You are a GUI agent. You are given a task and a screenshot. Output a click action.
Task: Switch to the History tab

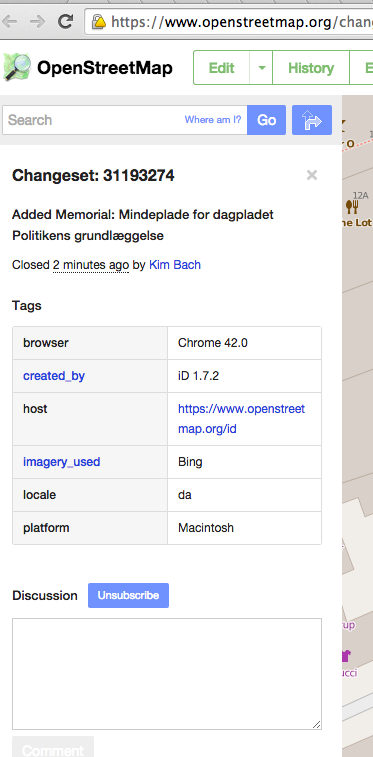point(311,68)
